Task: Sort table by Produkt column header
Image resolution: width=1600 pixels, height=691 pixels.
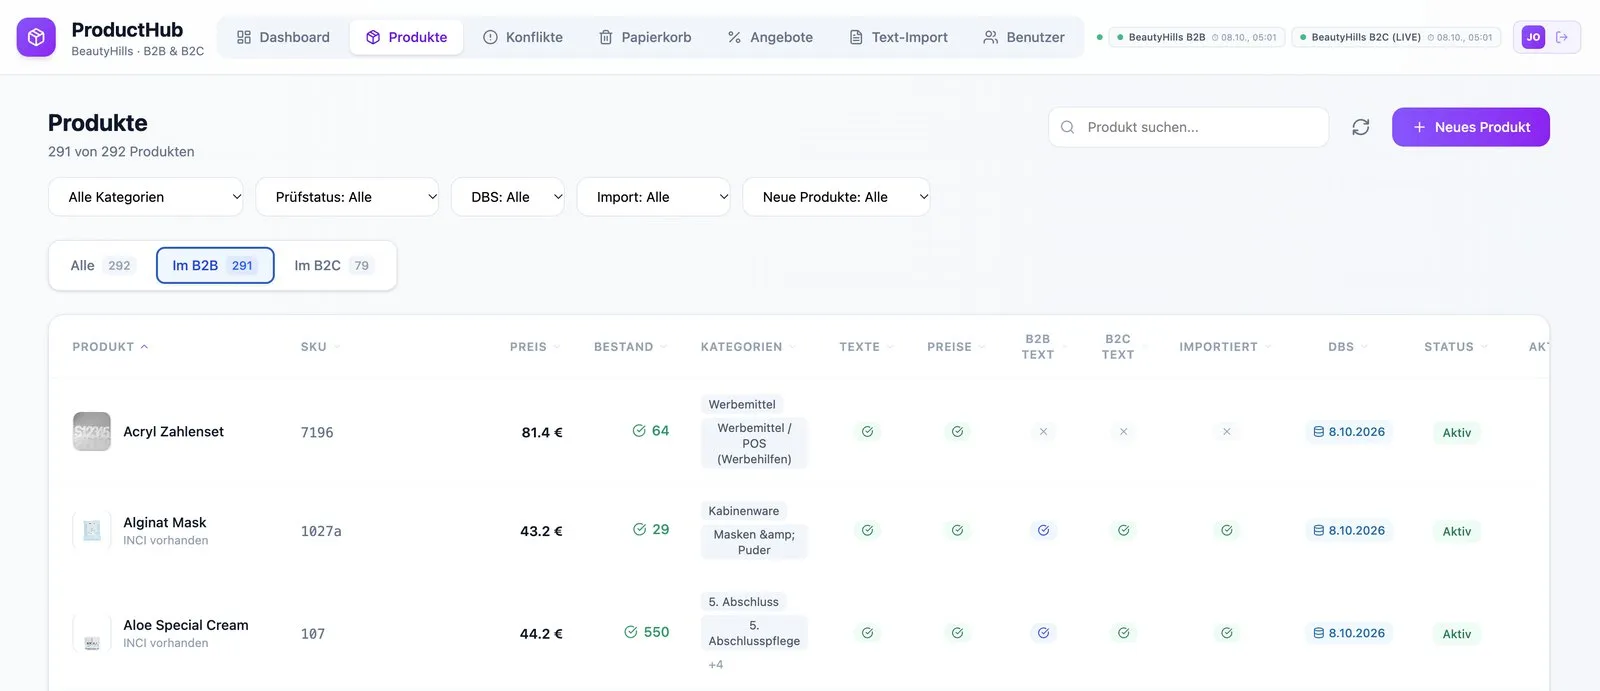Action: tap(110, 347)
